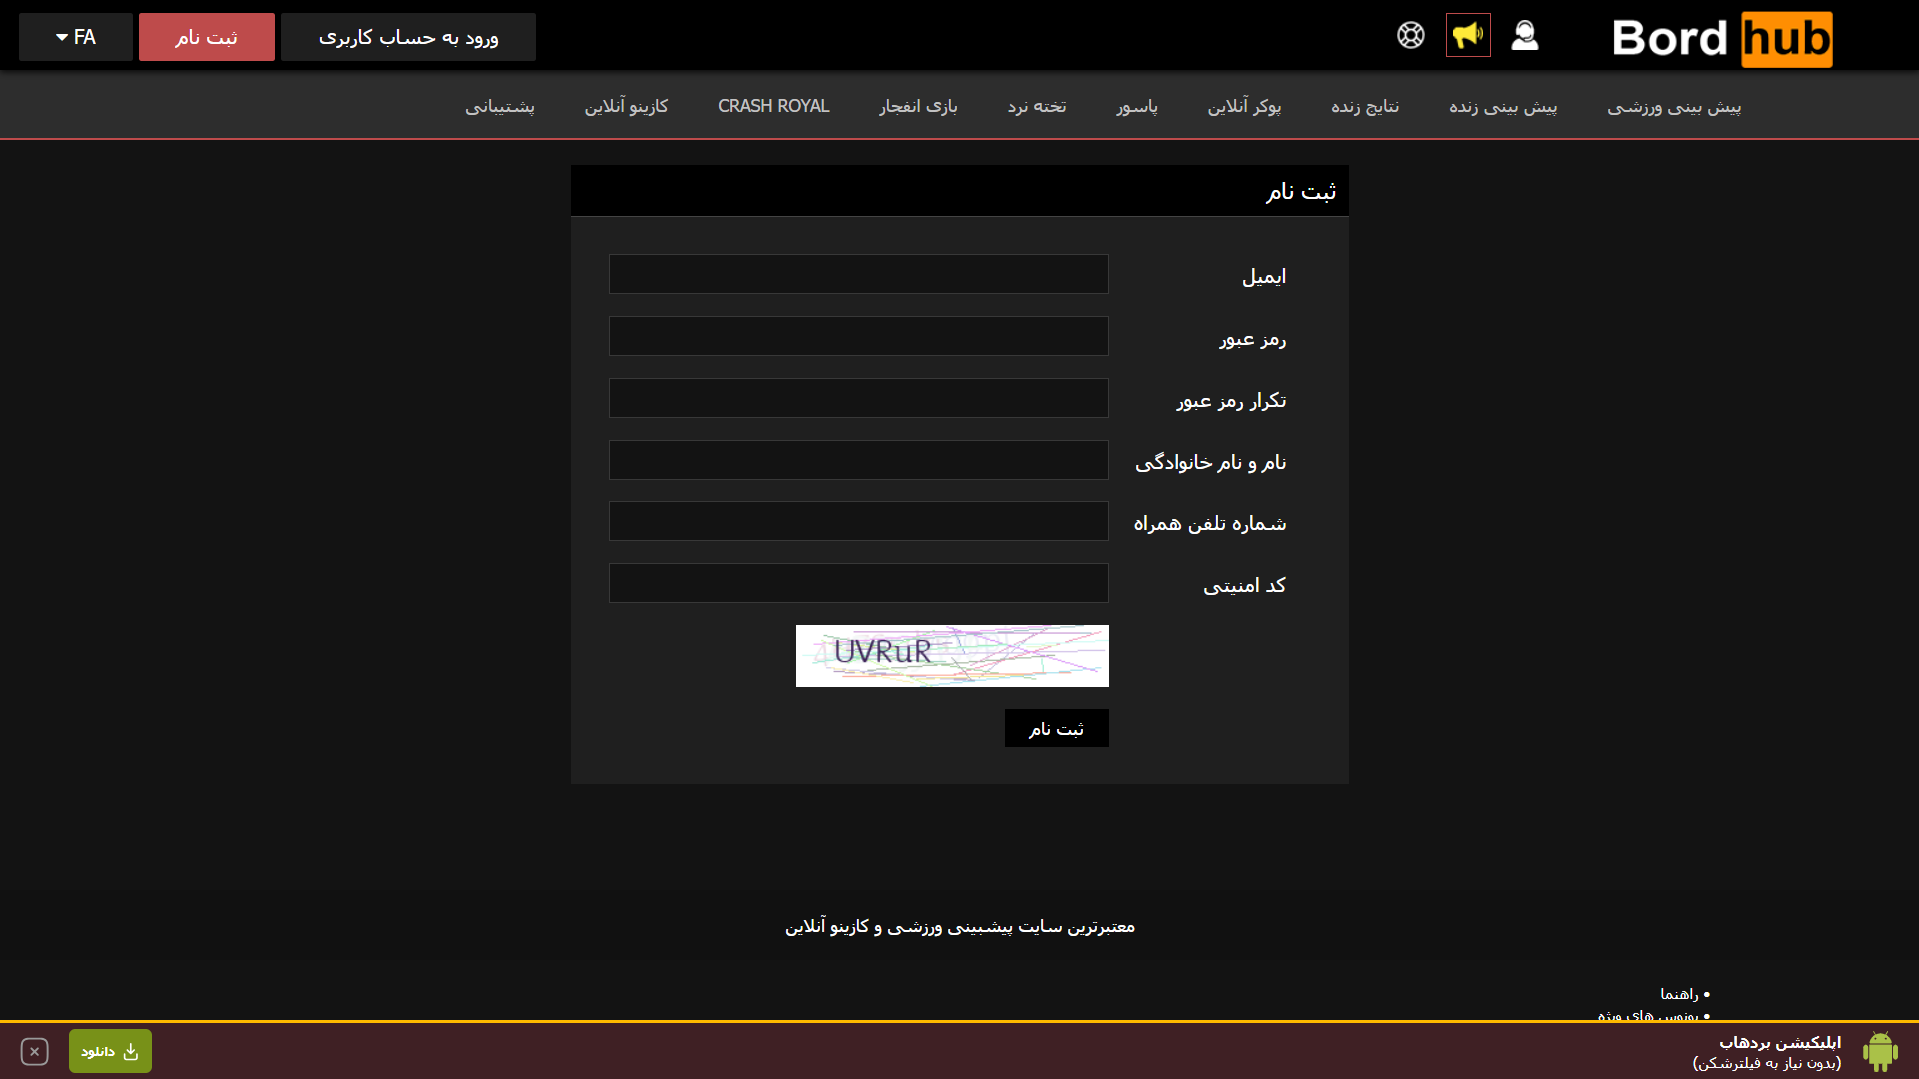Click the yellow megaphone announcements icon
Image resolution: width=1919 pixels, height=1079 pixels.
1468,36
